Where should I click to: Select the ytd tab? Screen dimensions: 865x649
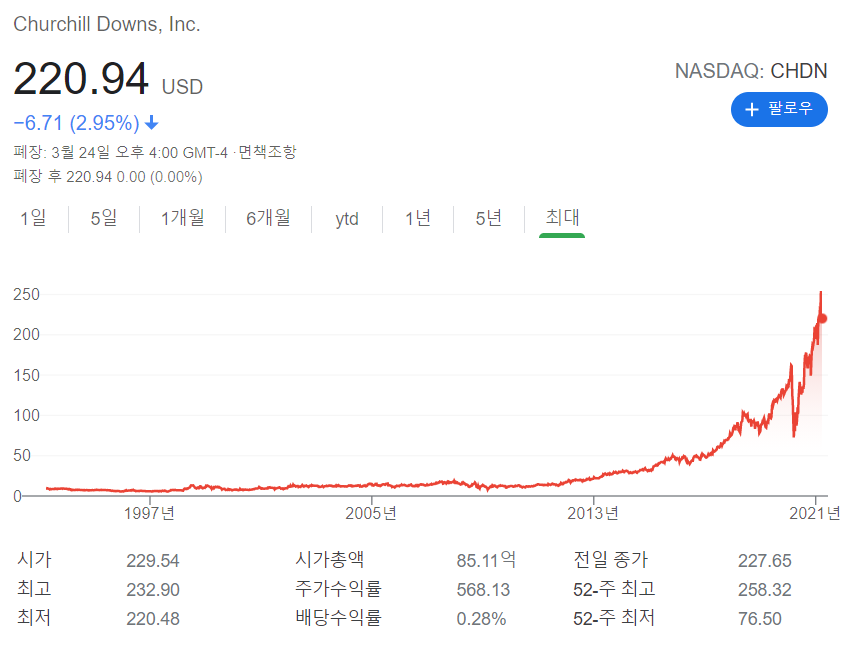(x=346, y=218)
